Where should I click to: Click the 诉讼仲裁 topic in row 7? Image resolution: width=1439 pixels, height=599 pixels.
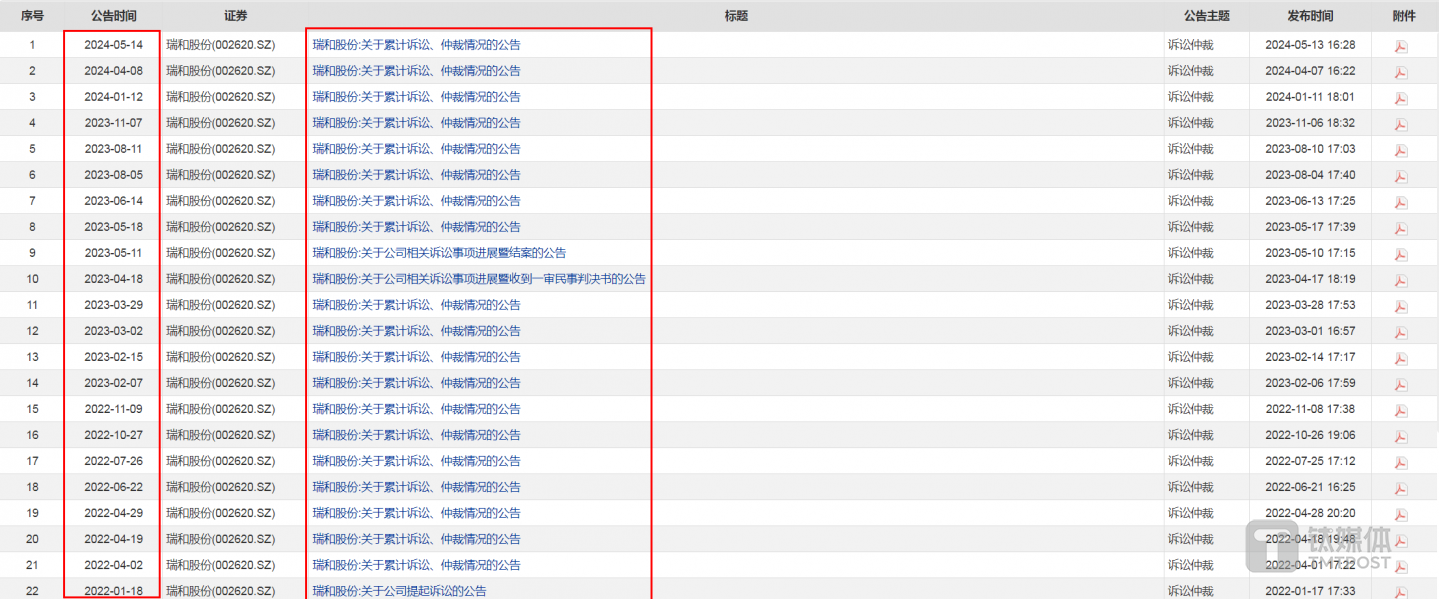pos(1190,201)
